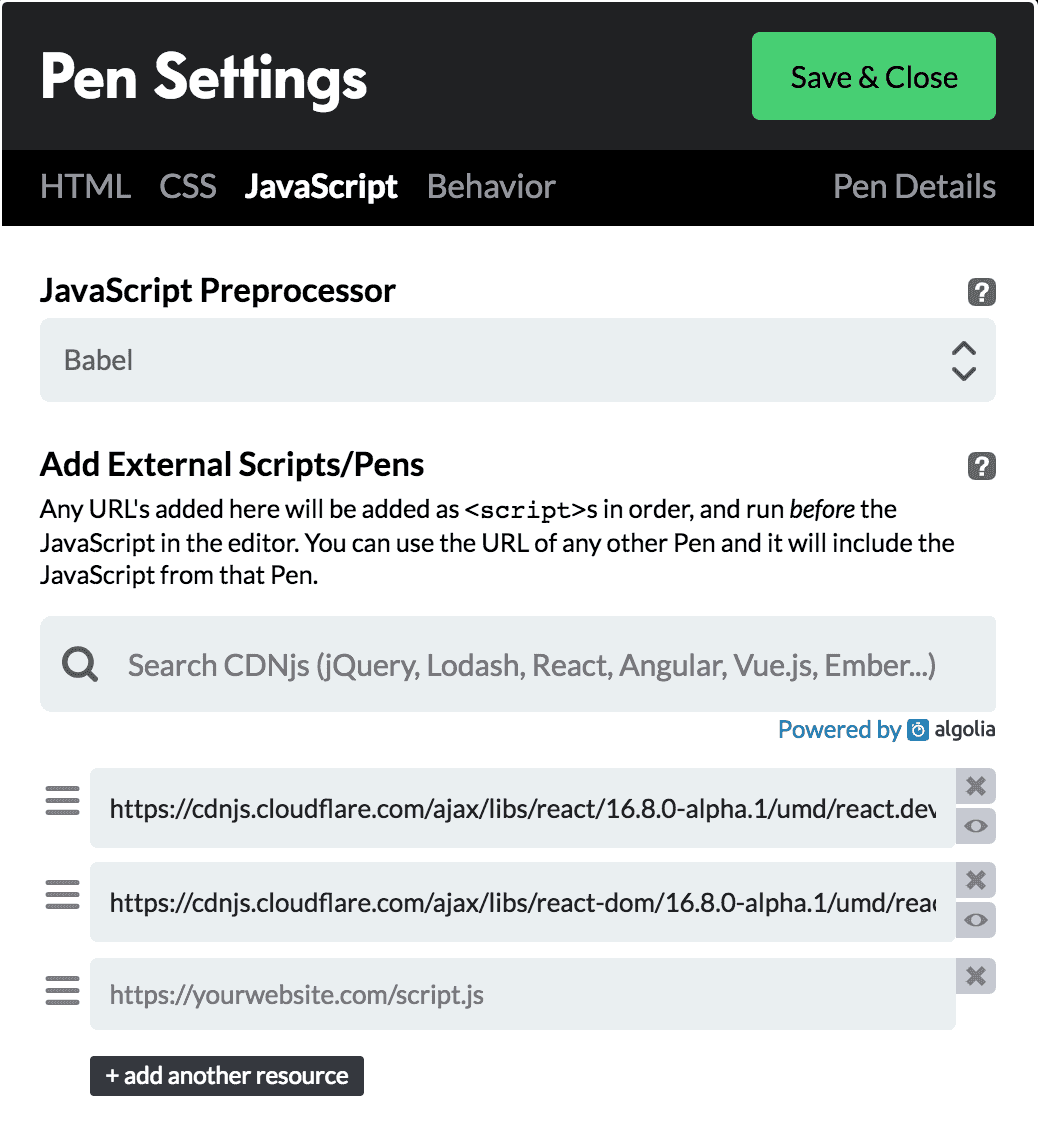Screen dimensions: 1038x1138
Task: Click the dropdown arrows beside Babel
Action: tap(963, 361)
